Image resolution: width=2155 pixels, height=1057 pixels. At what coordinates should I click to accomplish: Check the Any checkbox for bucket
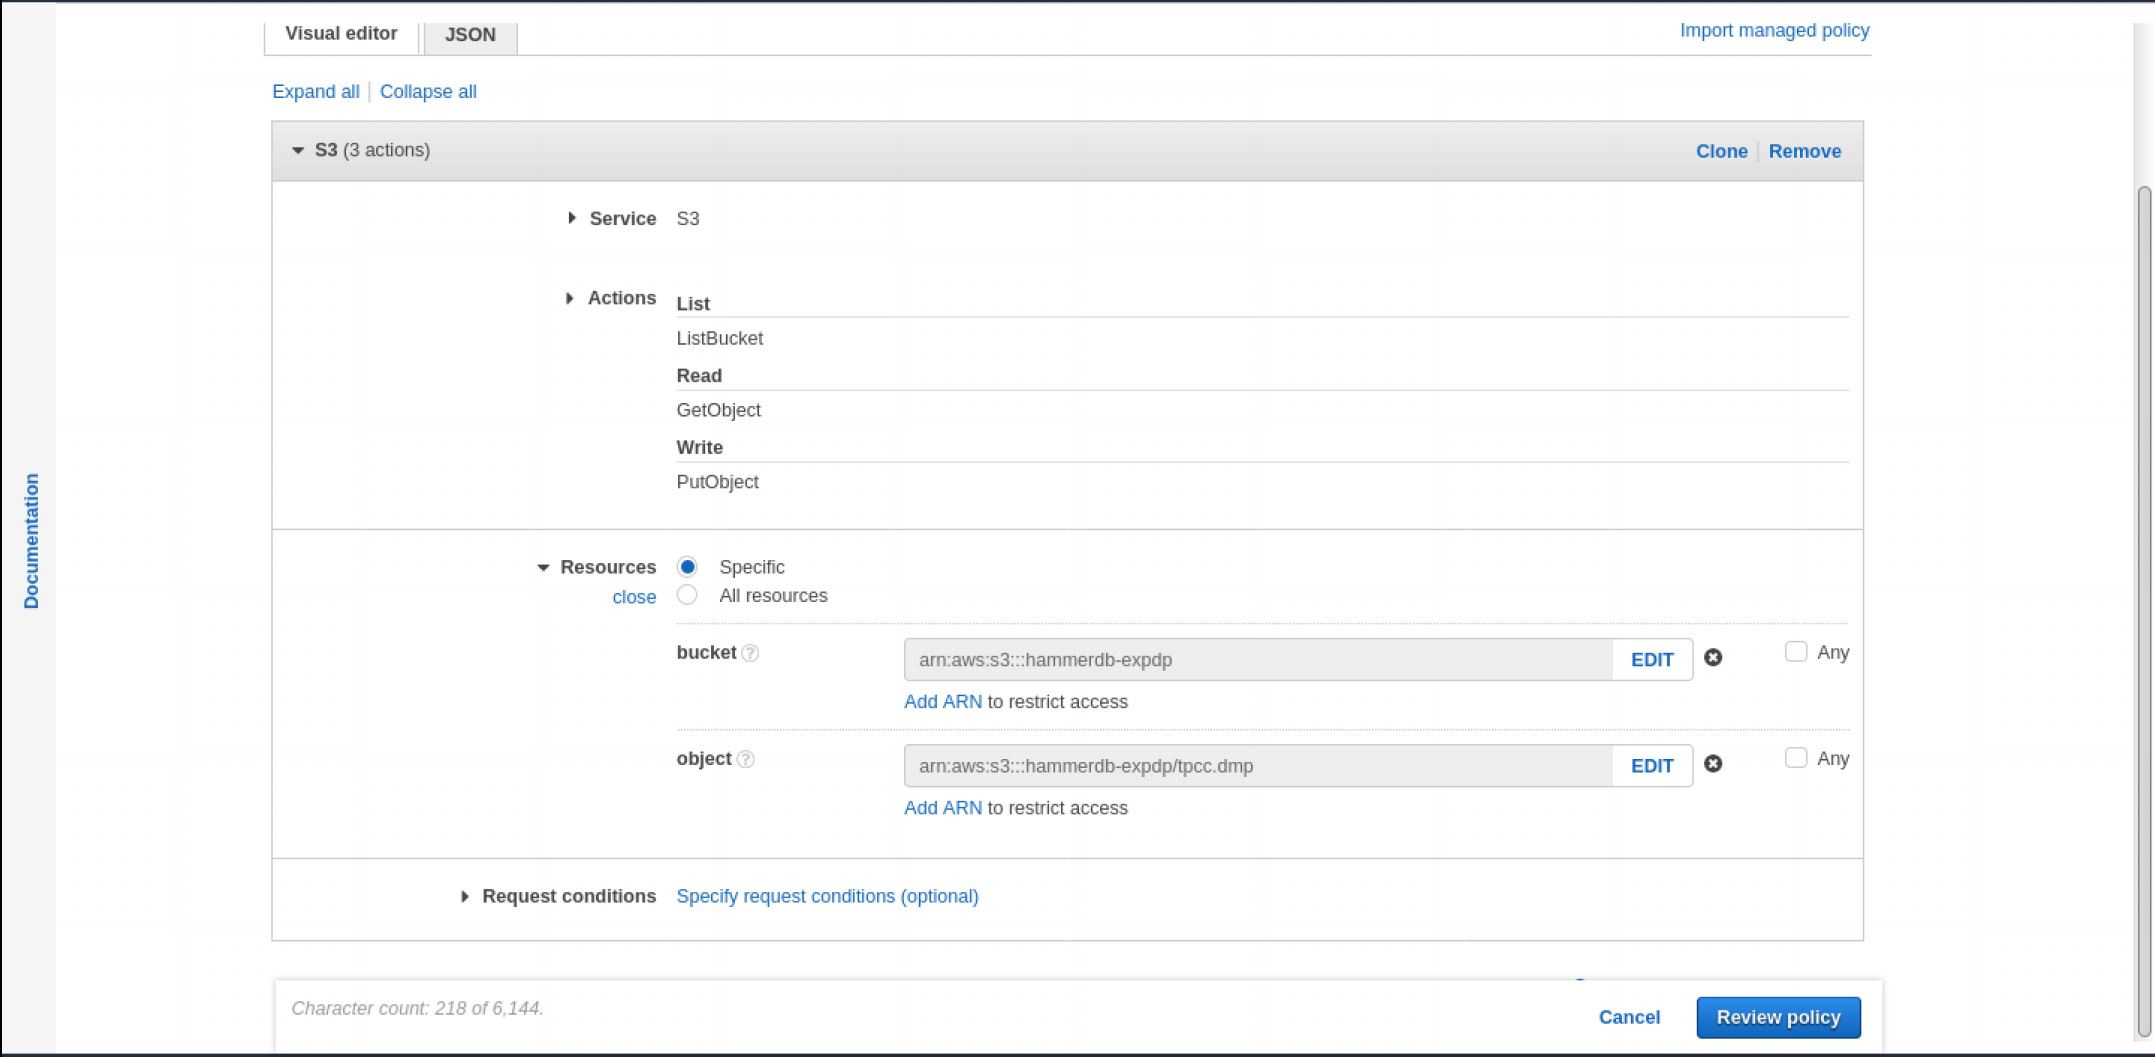(x=1796, y=652)
